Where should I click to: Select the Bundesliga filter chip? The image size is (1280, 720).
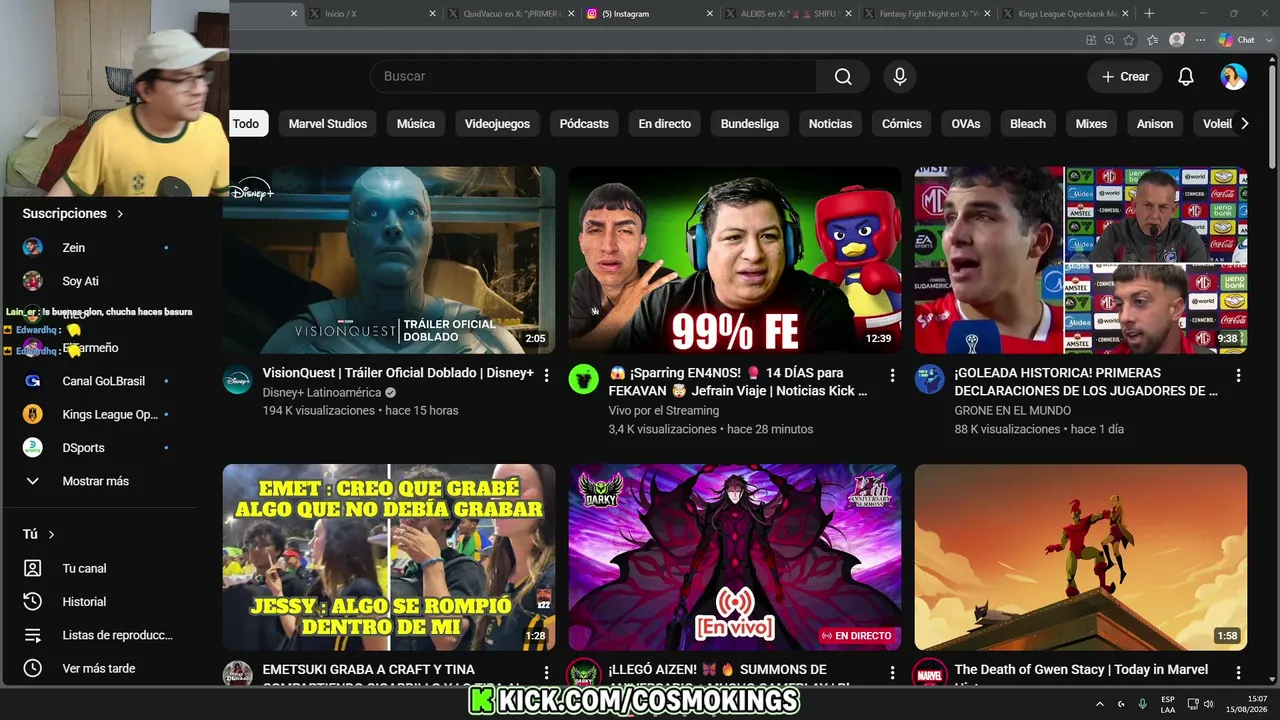click(x=750, y=124)
